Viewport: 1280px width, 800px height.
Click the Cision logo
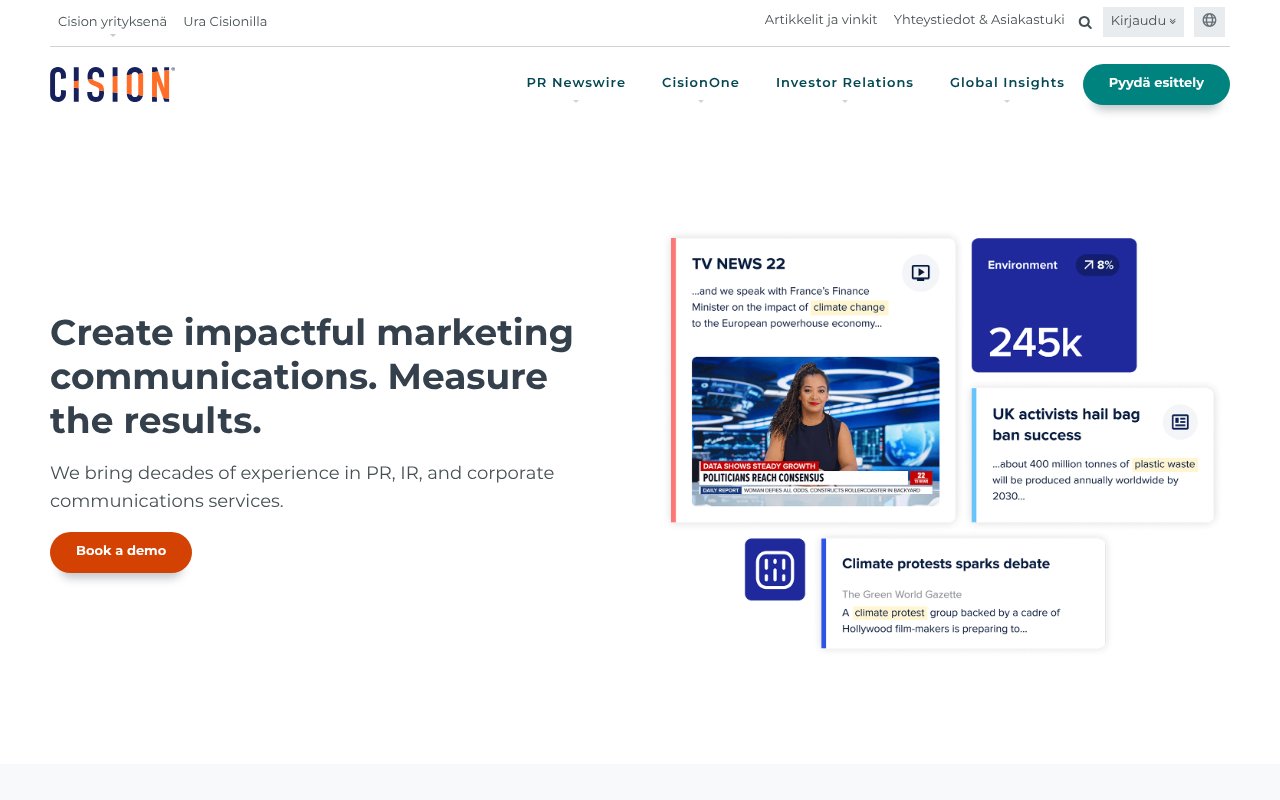(110, 84)
